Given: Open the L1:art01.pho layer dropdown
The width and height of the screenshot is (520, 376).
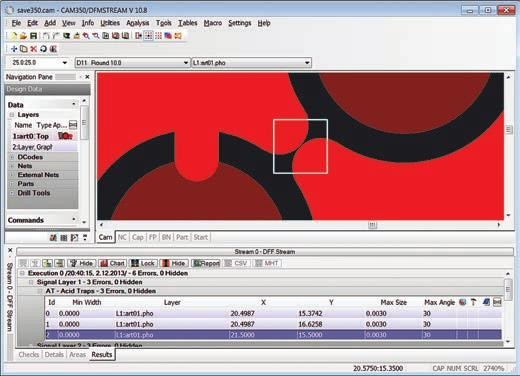Looking at the screenshot, I should 251,63.
